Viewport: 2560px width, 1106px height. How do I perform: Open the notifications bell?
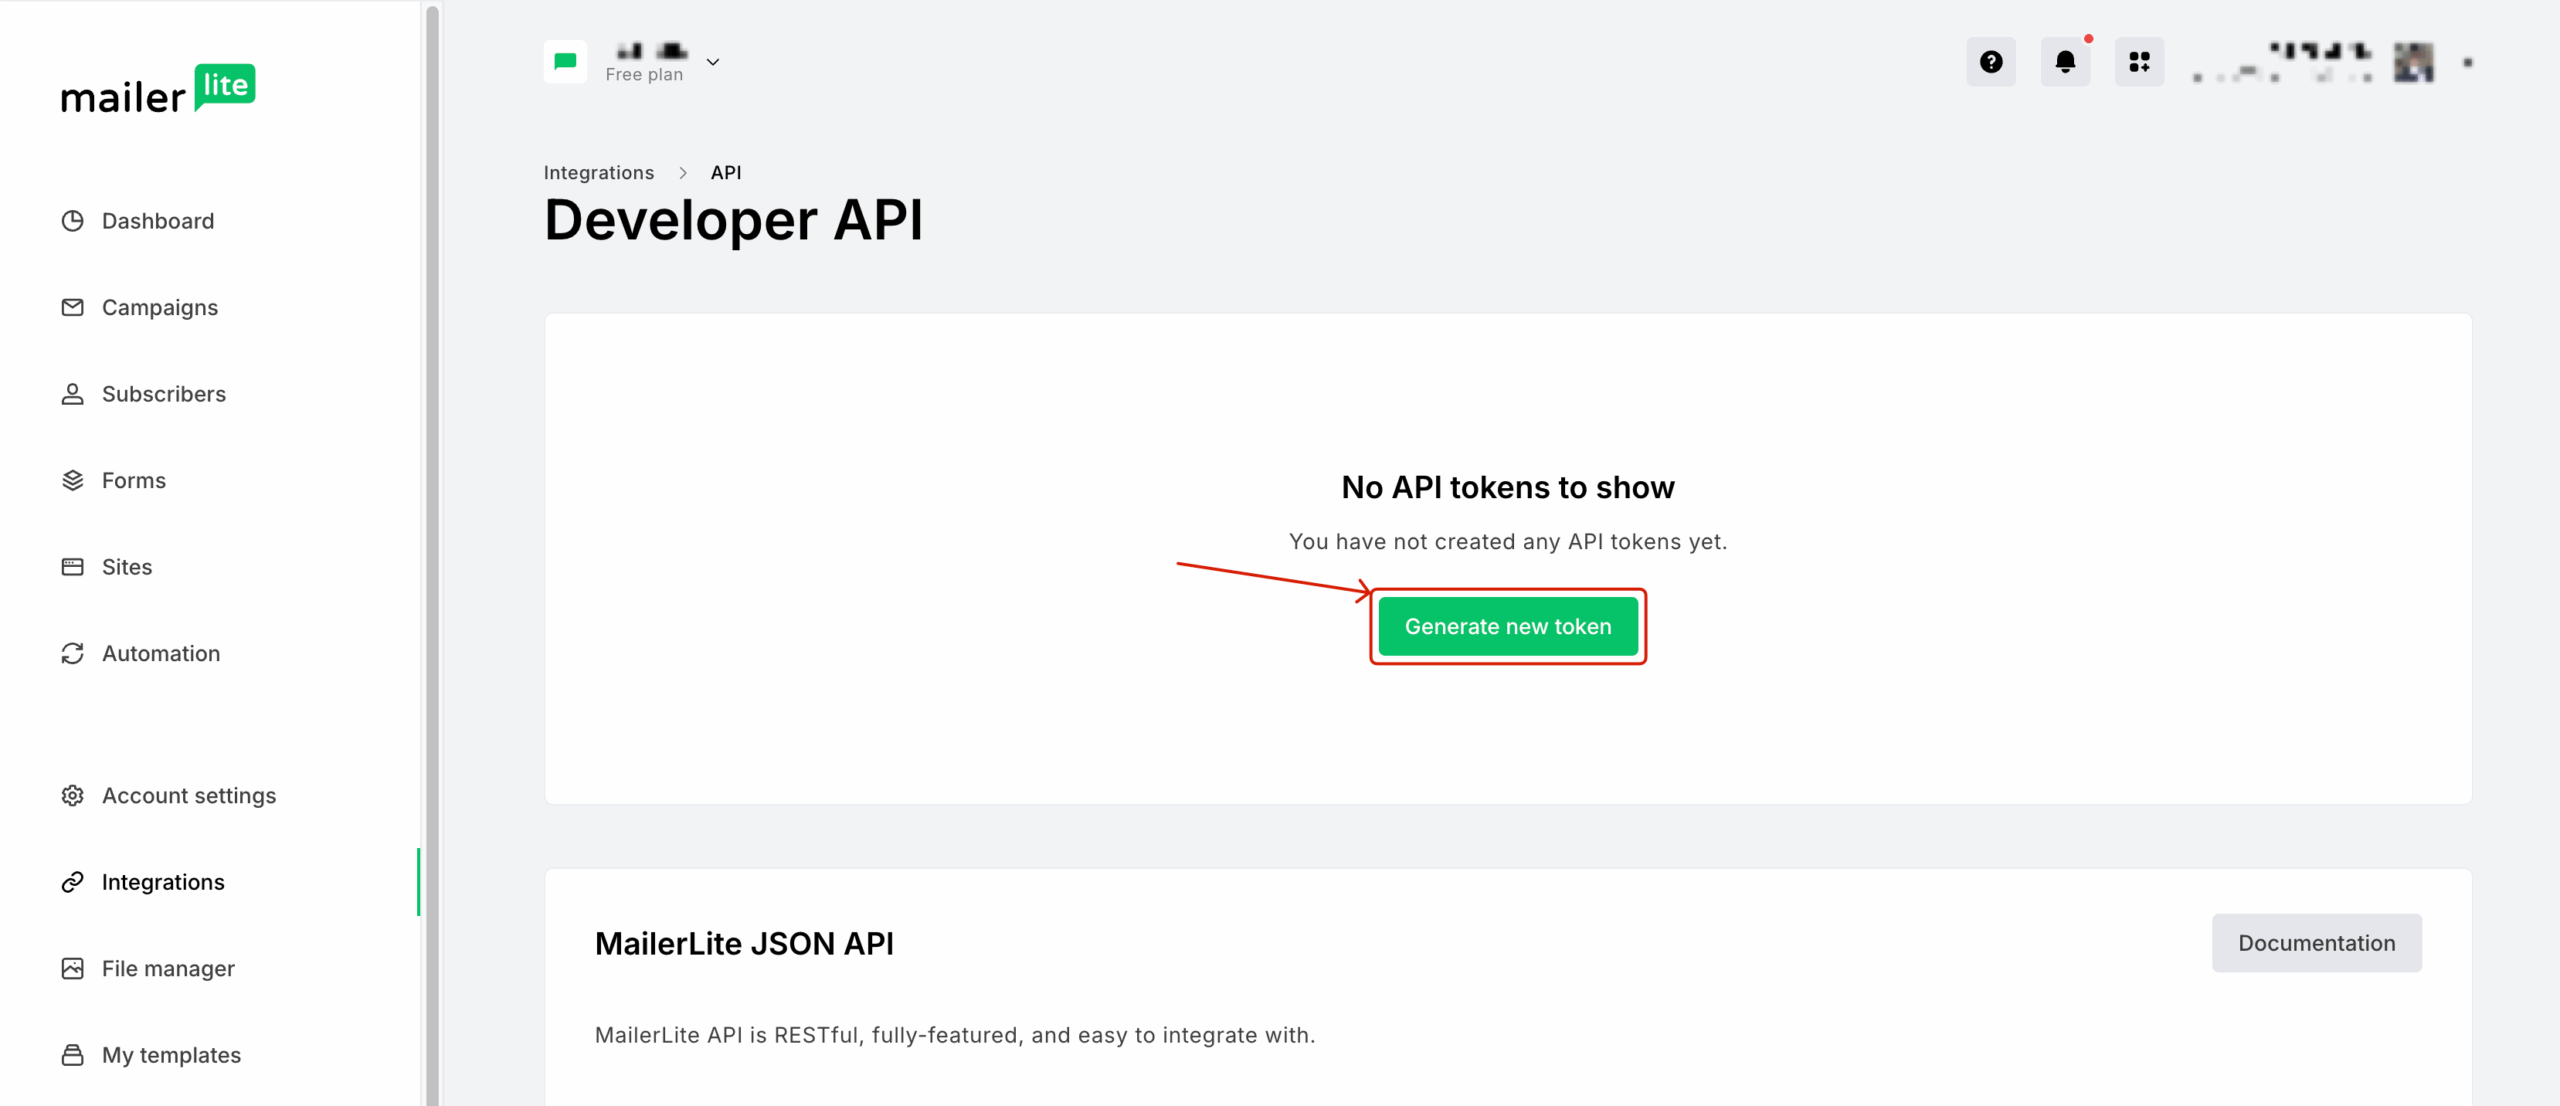coord(2065,61)
